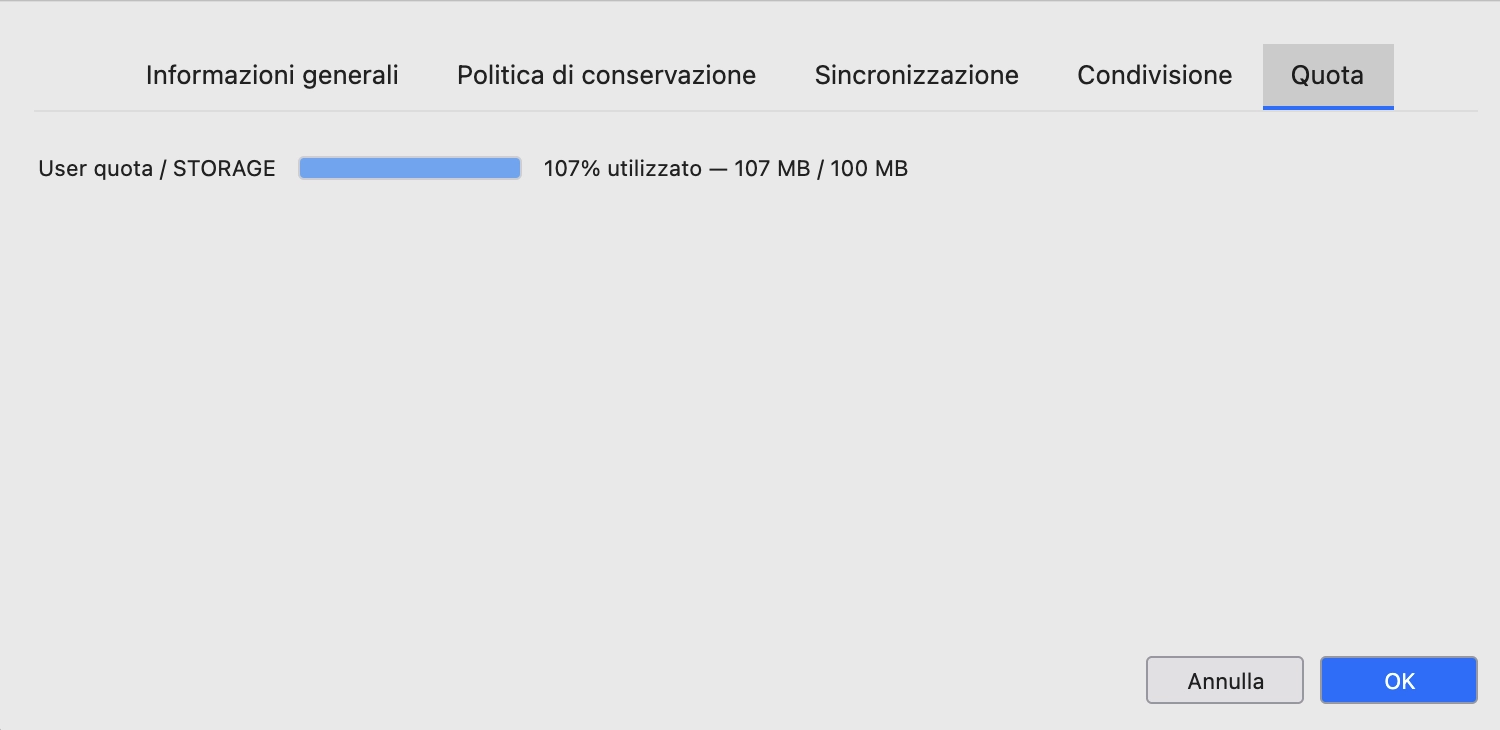
Task: Switch to Politica di conservazione tab
Action: click(x=606, y=75)
